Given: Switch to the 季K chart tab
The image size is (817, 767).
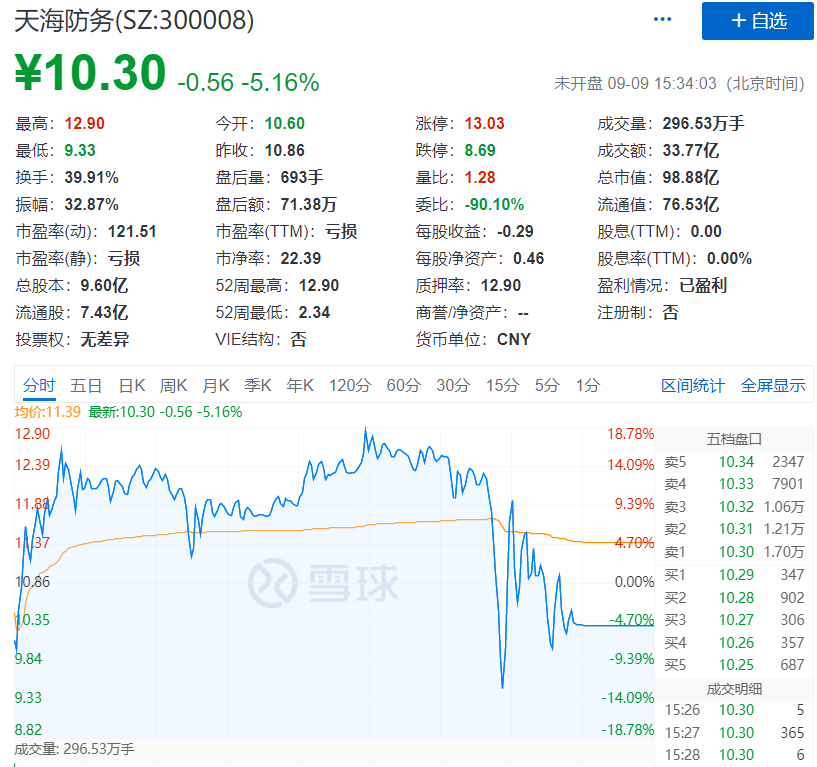Looking at the screenshot, I should 258,386.
